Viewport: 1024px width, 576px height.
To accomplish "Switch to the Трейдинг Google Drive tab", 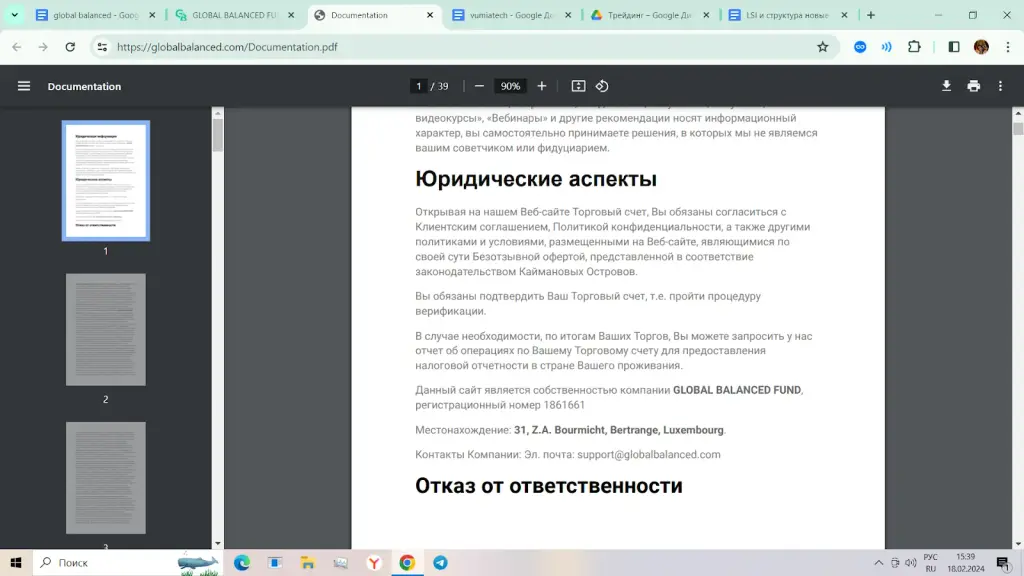I will [x=650, y=15].
